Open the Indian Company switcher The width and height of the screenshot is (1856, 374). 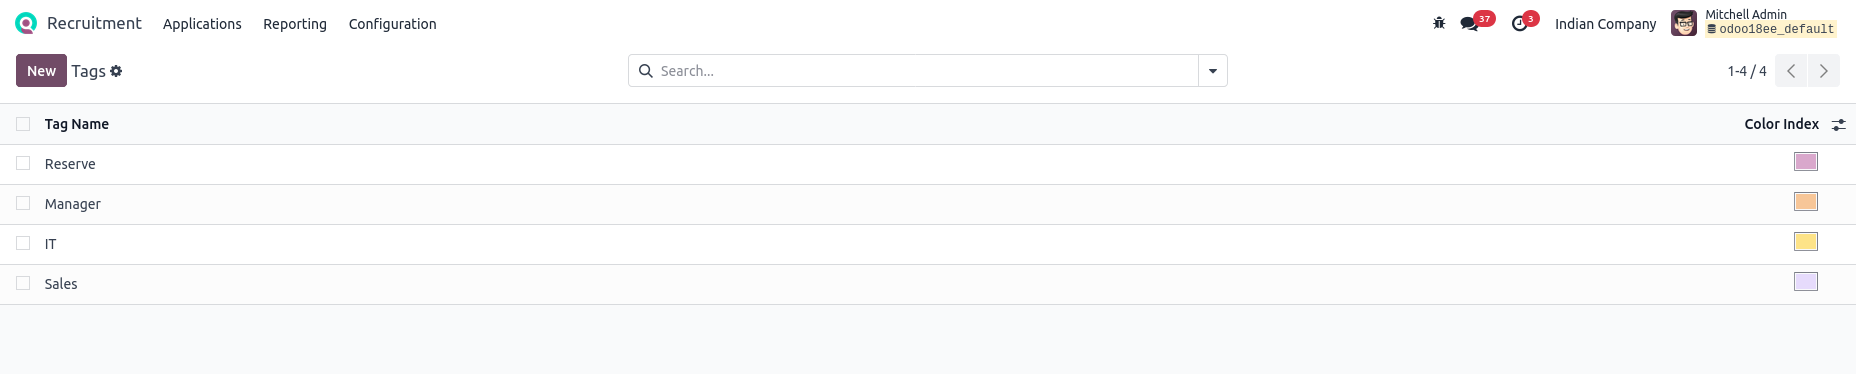pos(1605,24)
